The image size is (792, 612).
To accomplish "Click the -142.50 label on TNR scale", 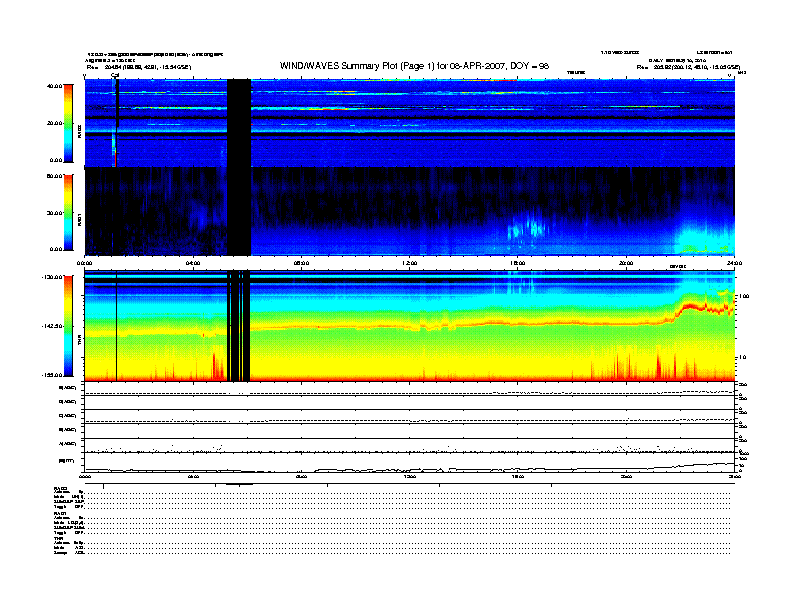I will 53,326.
